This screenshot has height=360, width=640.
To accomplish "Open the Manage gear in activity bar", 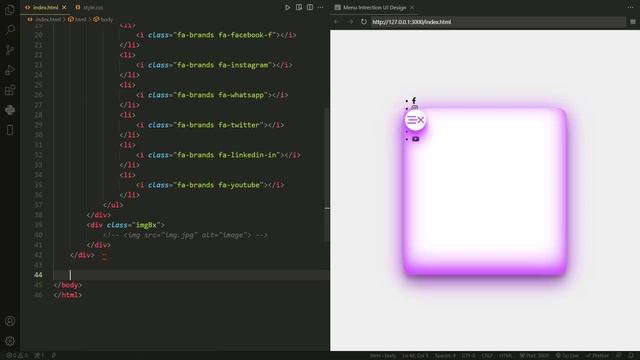I will pyautogui.click(x=10, y=341).
